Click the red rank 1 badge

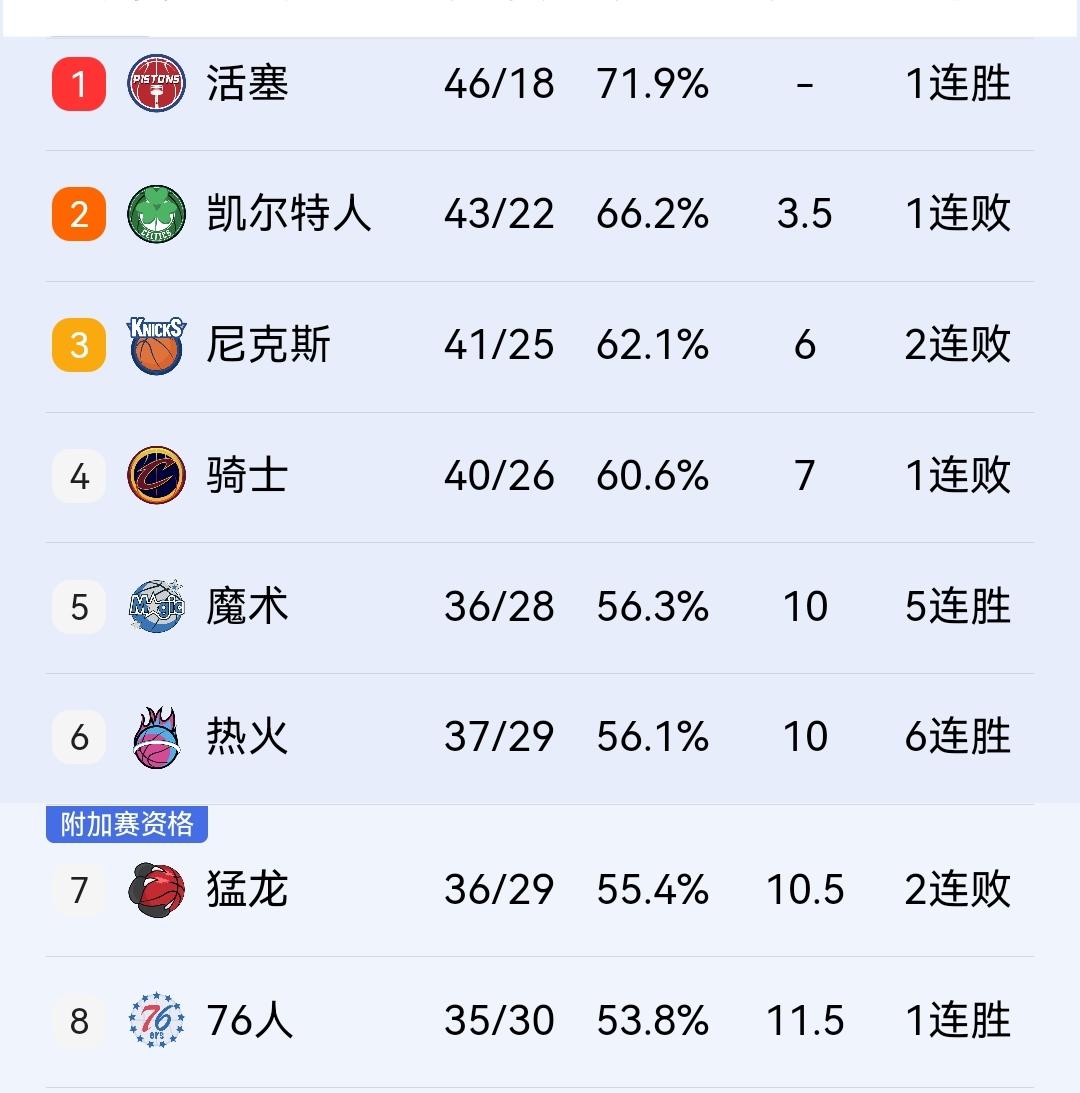[x=78, y=85]
